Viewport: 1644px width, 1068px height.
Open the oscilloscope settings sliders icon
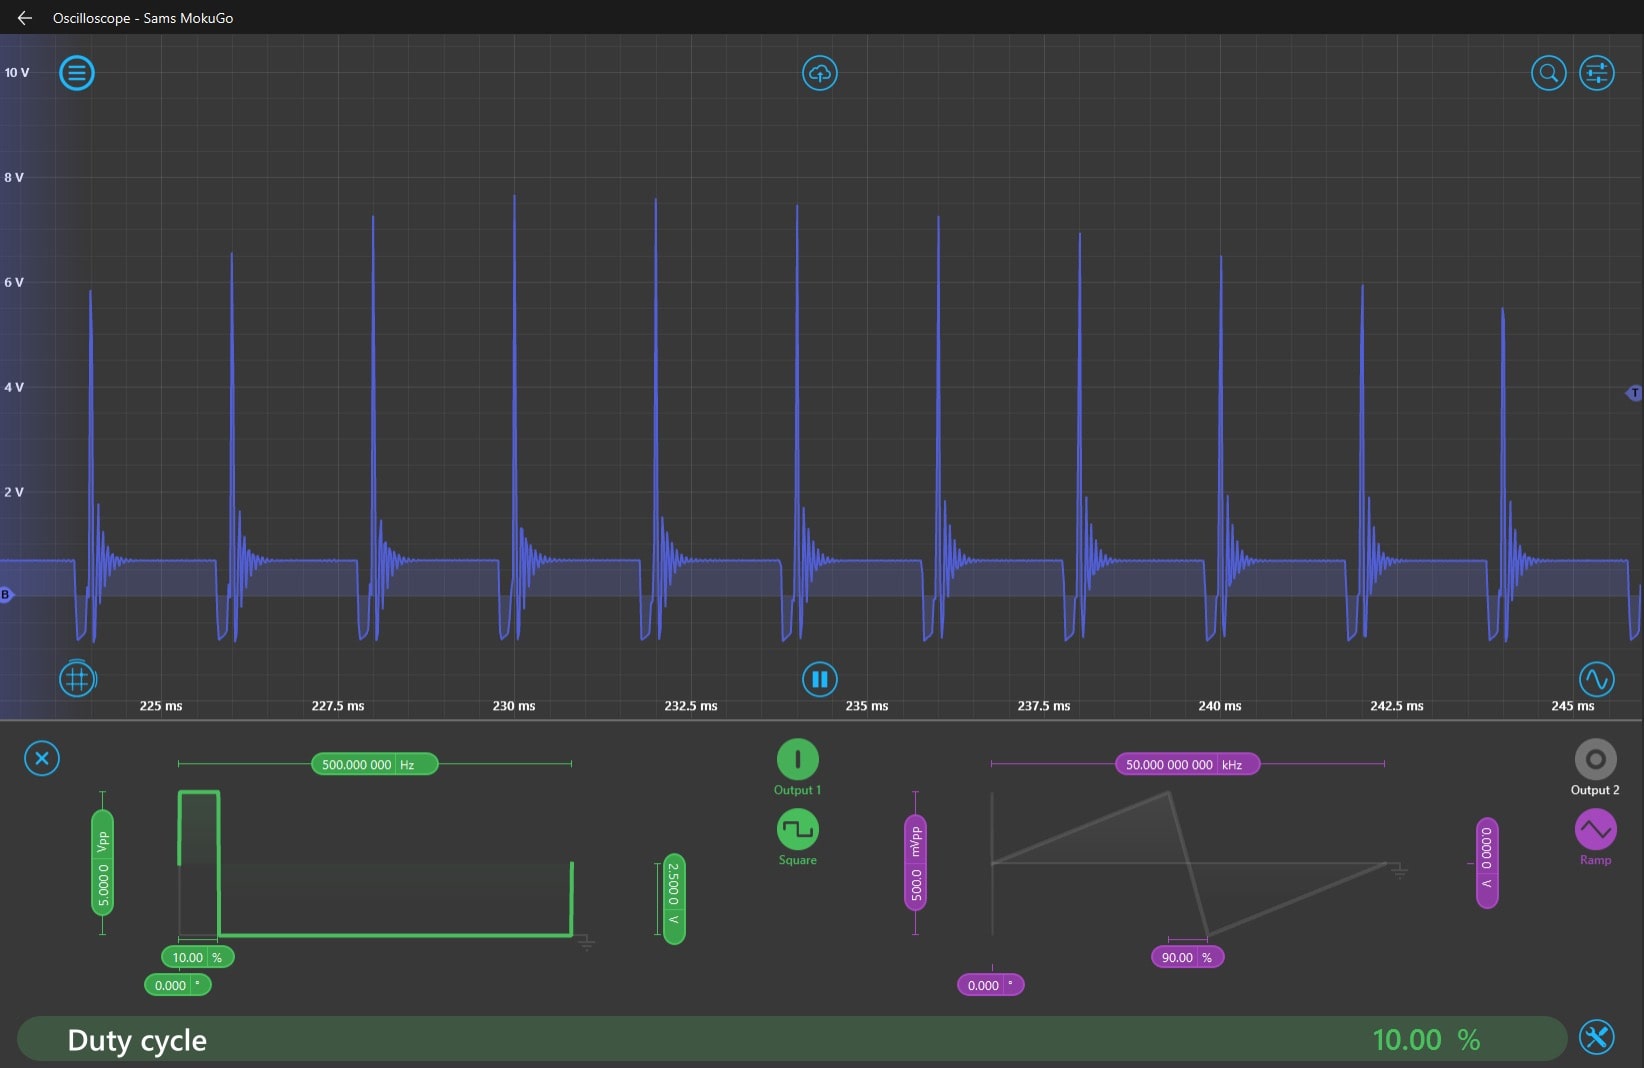coord(1596,73)
